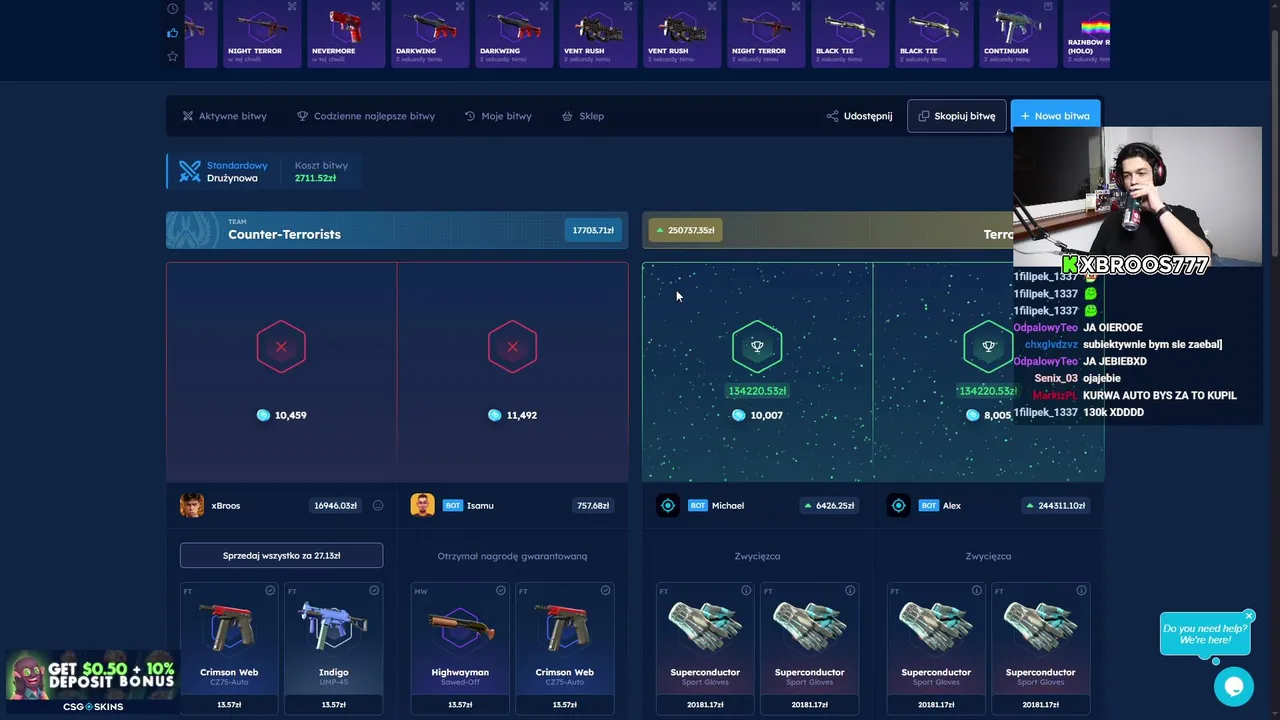Click the Continuum drop card
This screenshot has height=720, width=1280.
click(1017, 33)
